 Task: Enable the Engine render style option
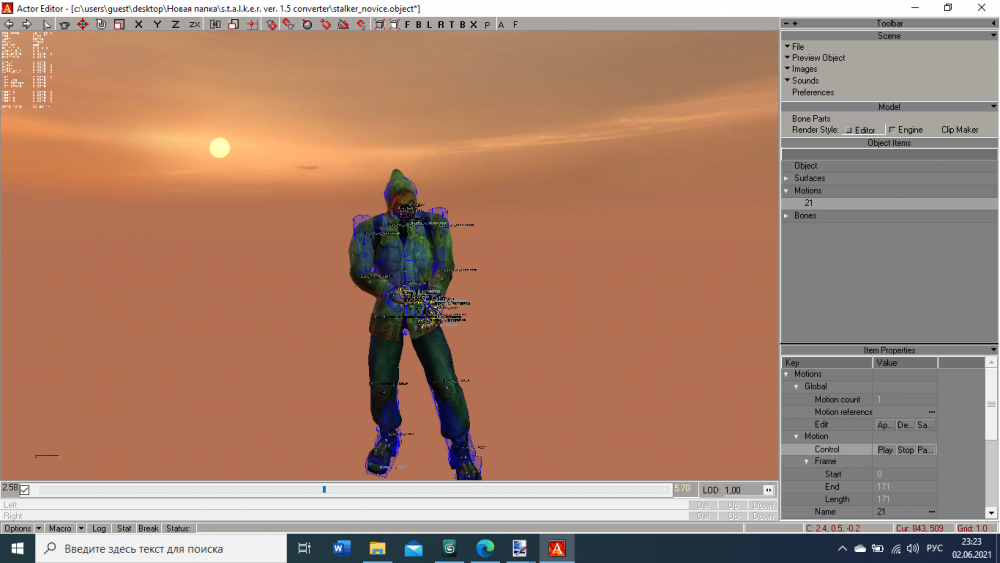906,130
